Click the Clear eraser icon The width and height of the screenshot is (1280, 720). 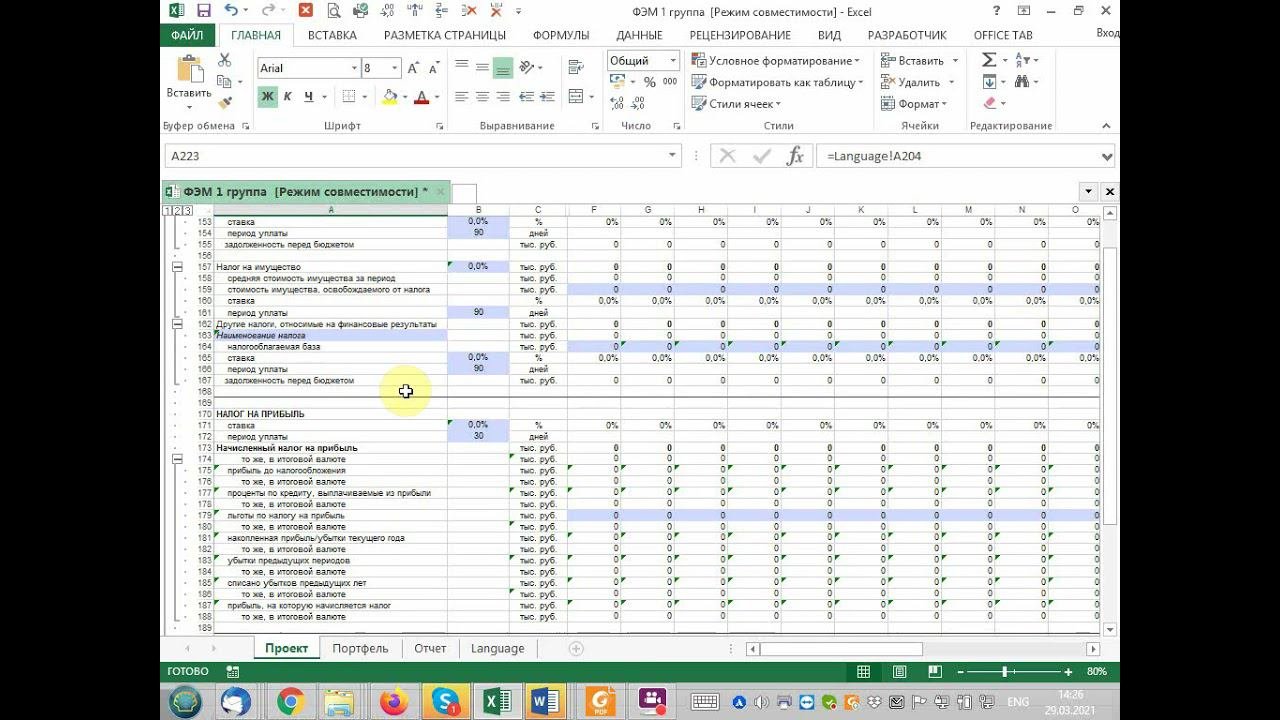(989, 103)
